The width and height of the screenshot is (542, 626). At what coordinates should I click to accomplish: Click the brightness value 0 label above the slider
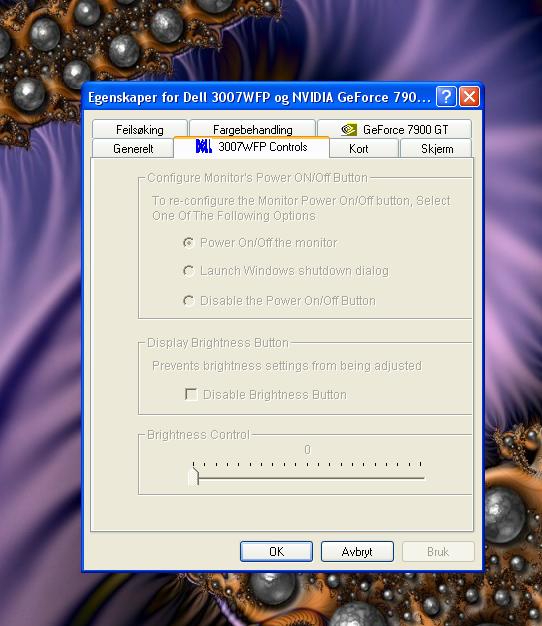coord(307,450)
